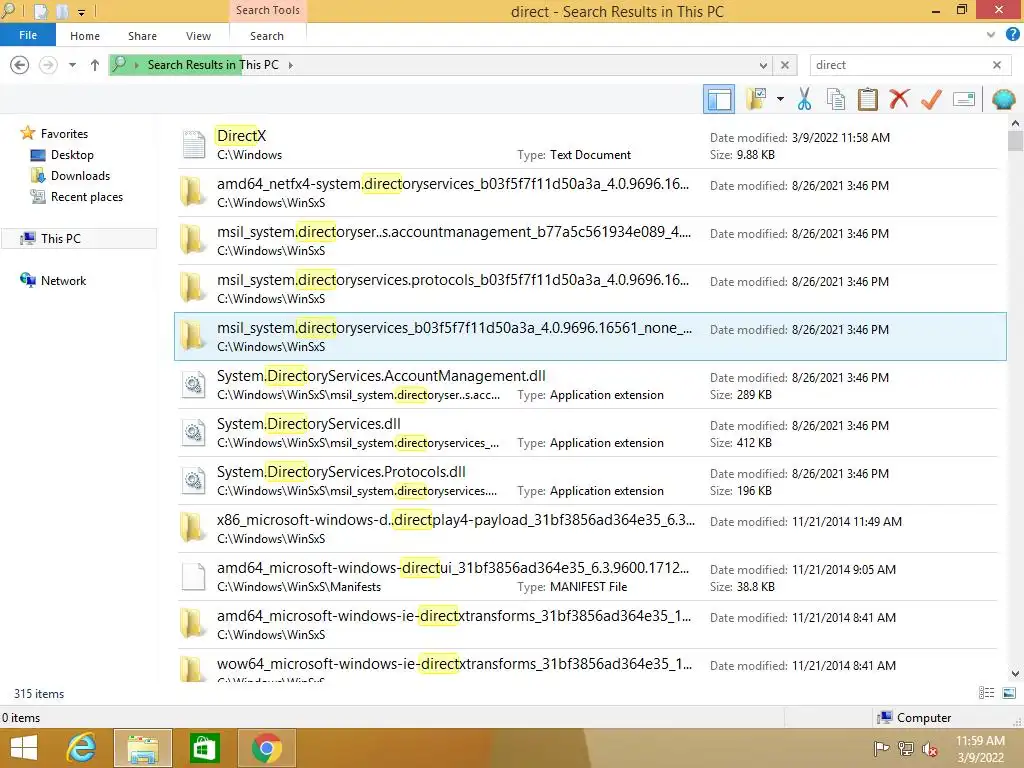Click the scroll up arrow of results list
This screenshot has width=1024, height=768.
[x=1015, y=123]
